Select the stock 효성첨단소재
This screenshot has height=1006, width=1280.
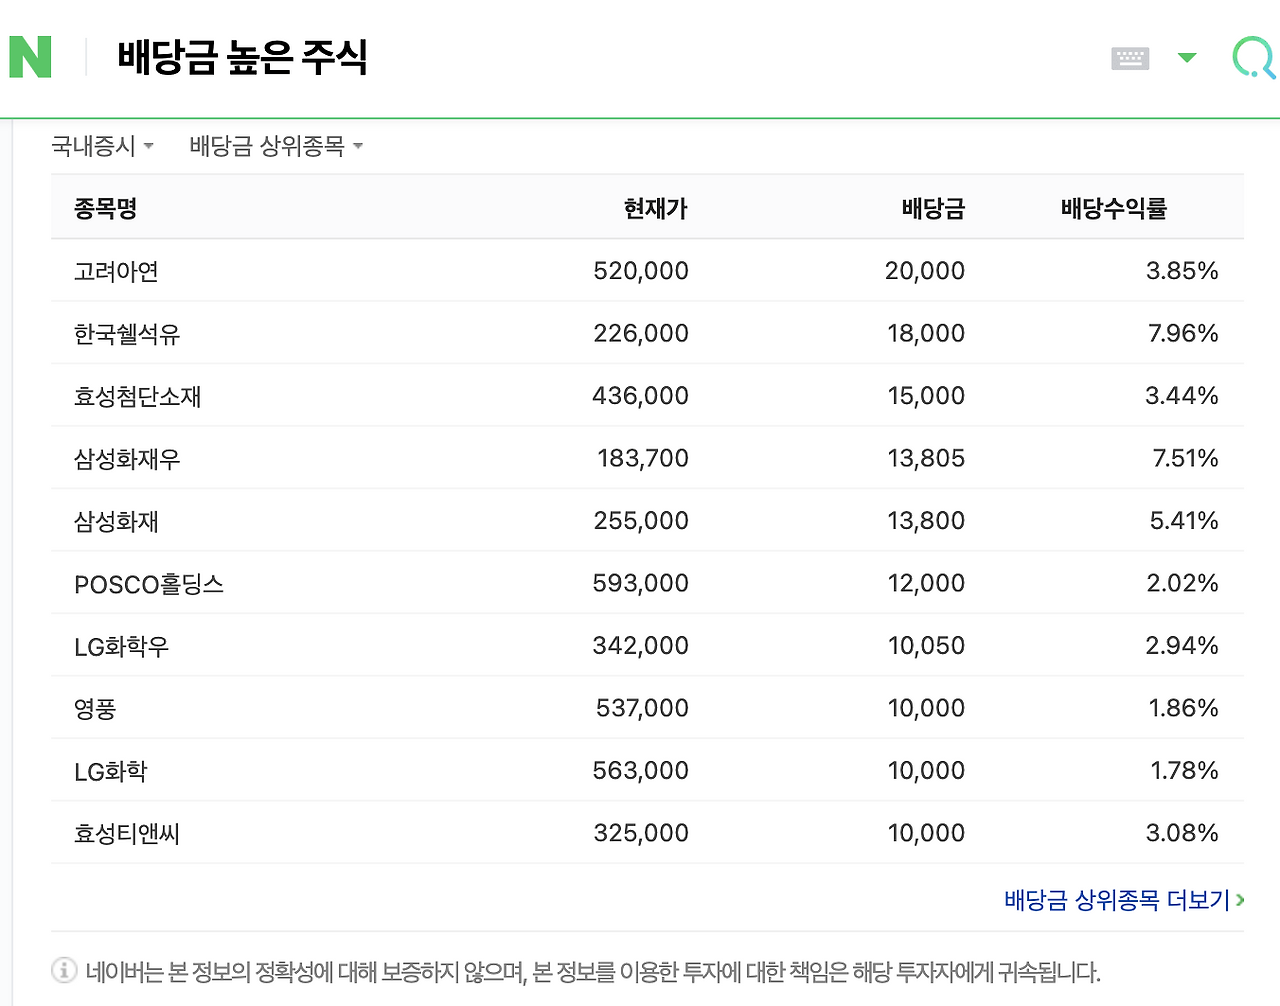pos(138,396)
